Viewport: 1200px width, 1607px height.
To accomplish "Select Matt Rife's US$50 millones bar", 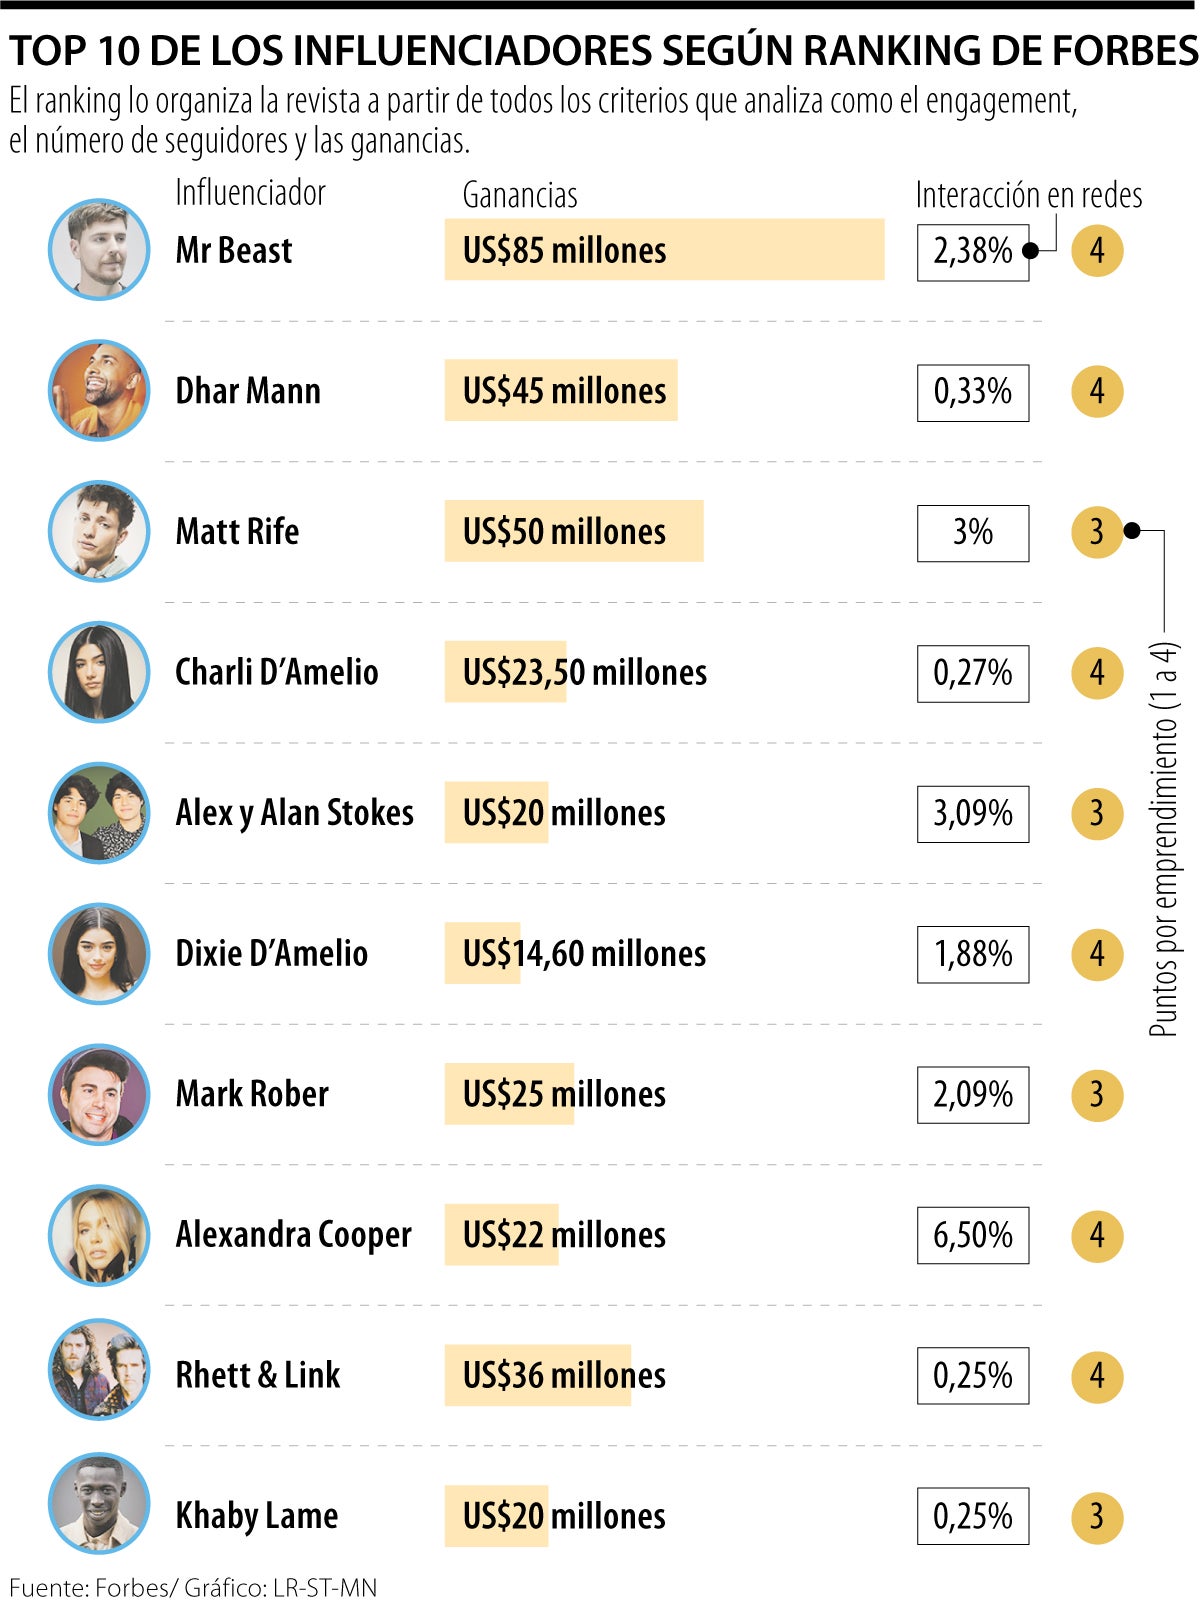I will (x=574, y=531).
